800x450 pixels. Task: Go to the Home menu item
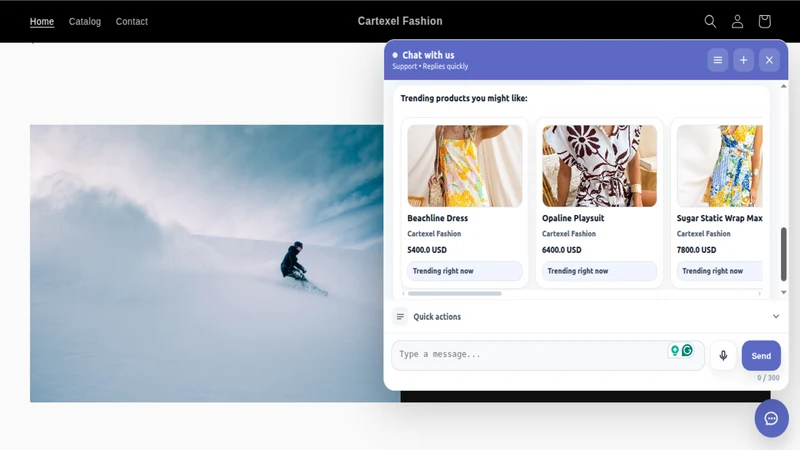pos(42,21)
